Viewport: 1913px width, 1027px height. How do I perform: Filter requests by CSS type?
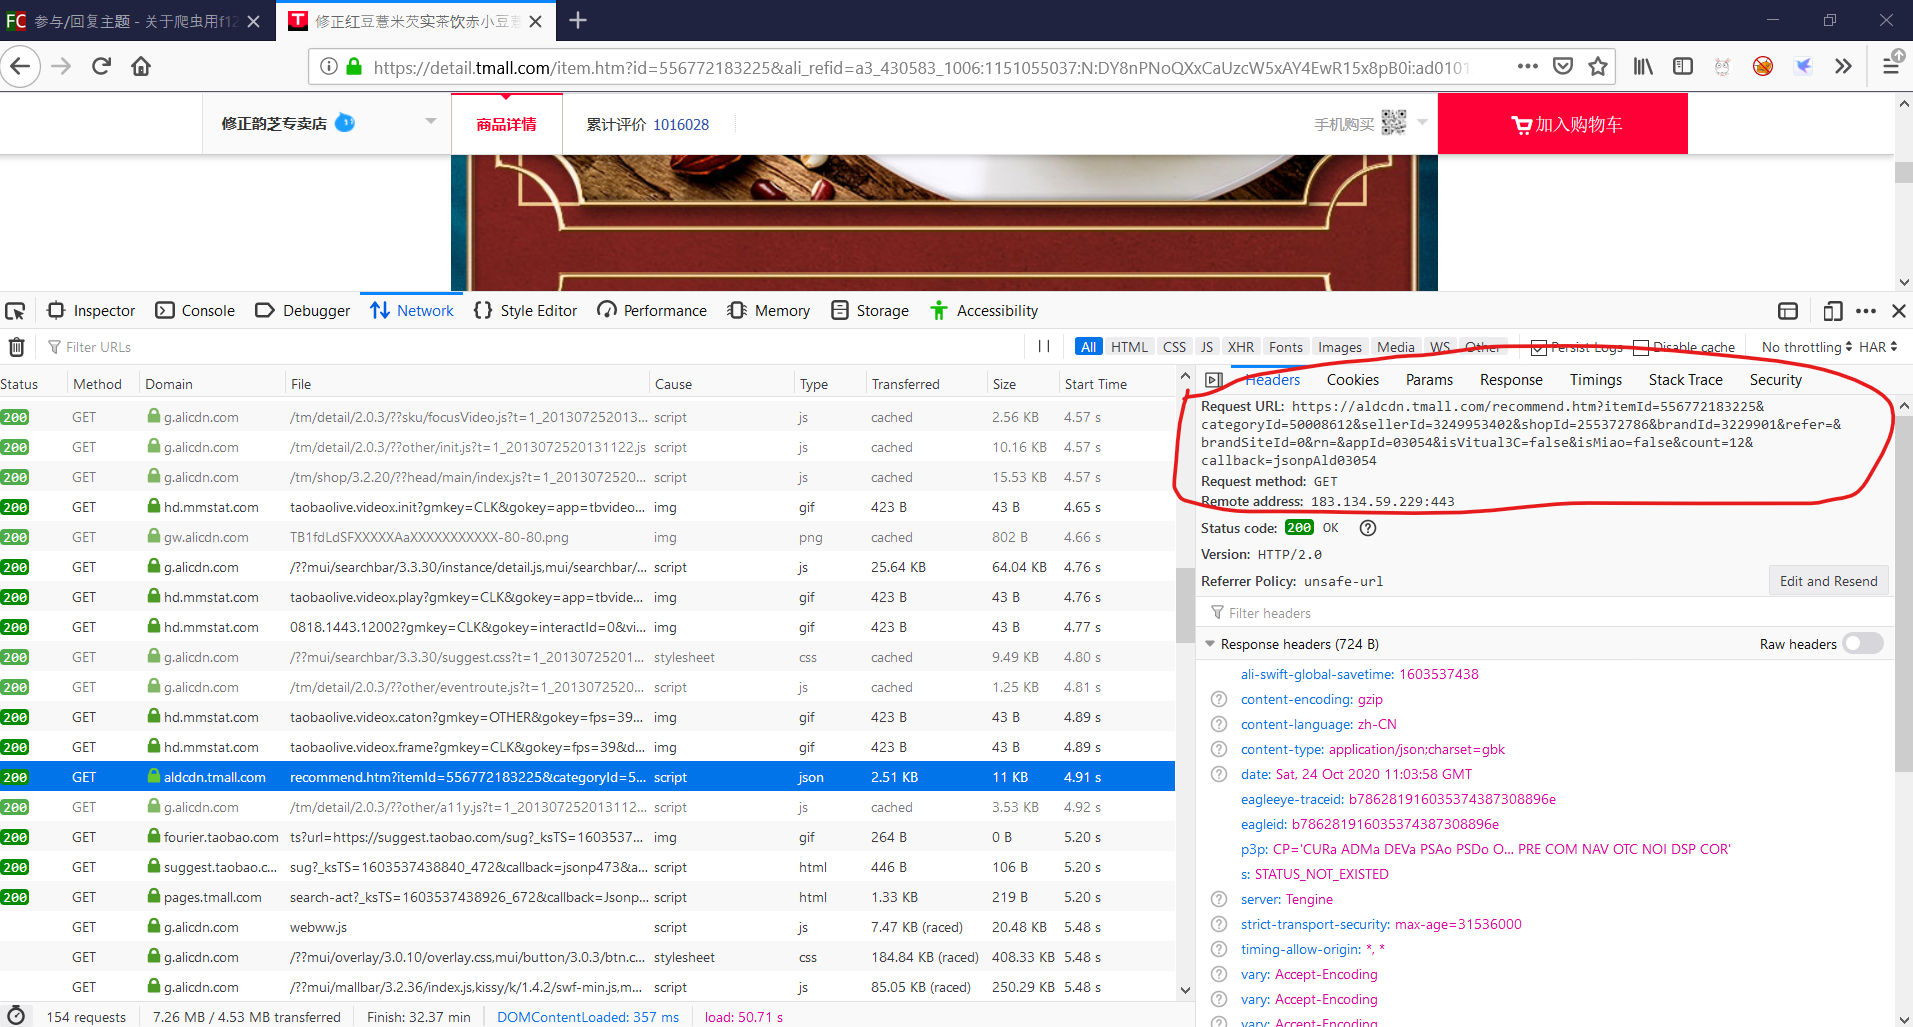point(1174,347)
